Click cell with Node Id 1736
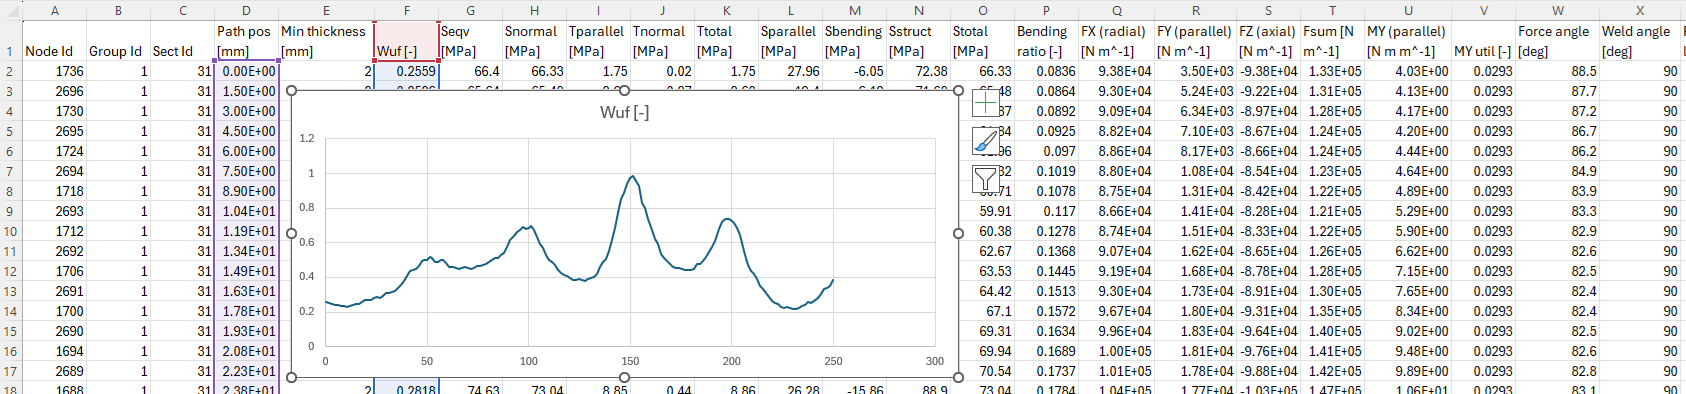The width and height of the screenshot is (1686, 394). point(54,71)
